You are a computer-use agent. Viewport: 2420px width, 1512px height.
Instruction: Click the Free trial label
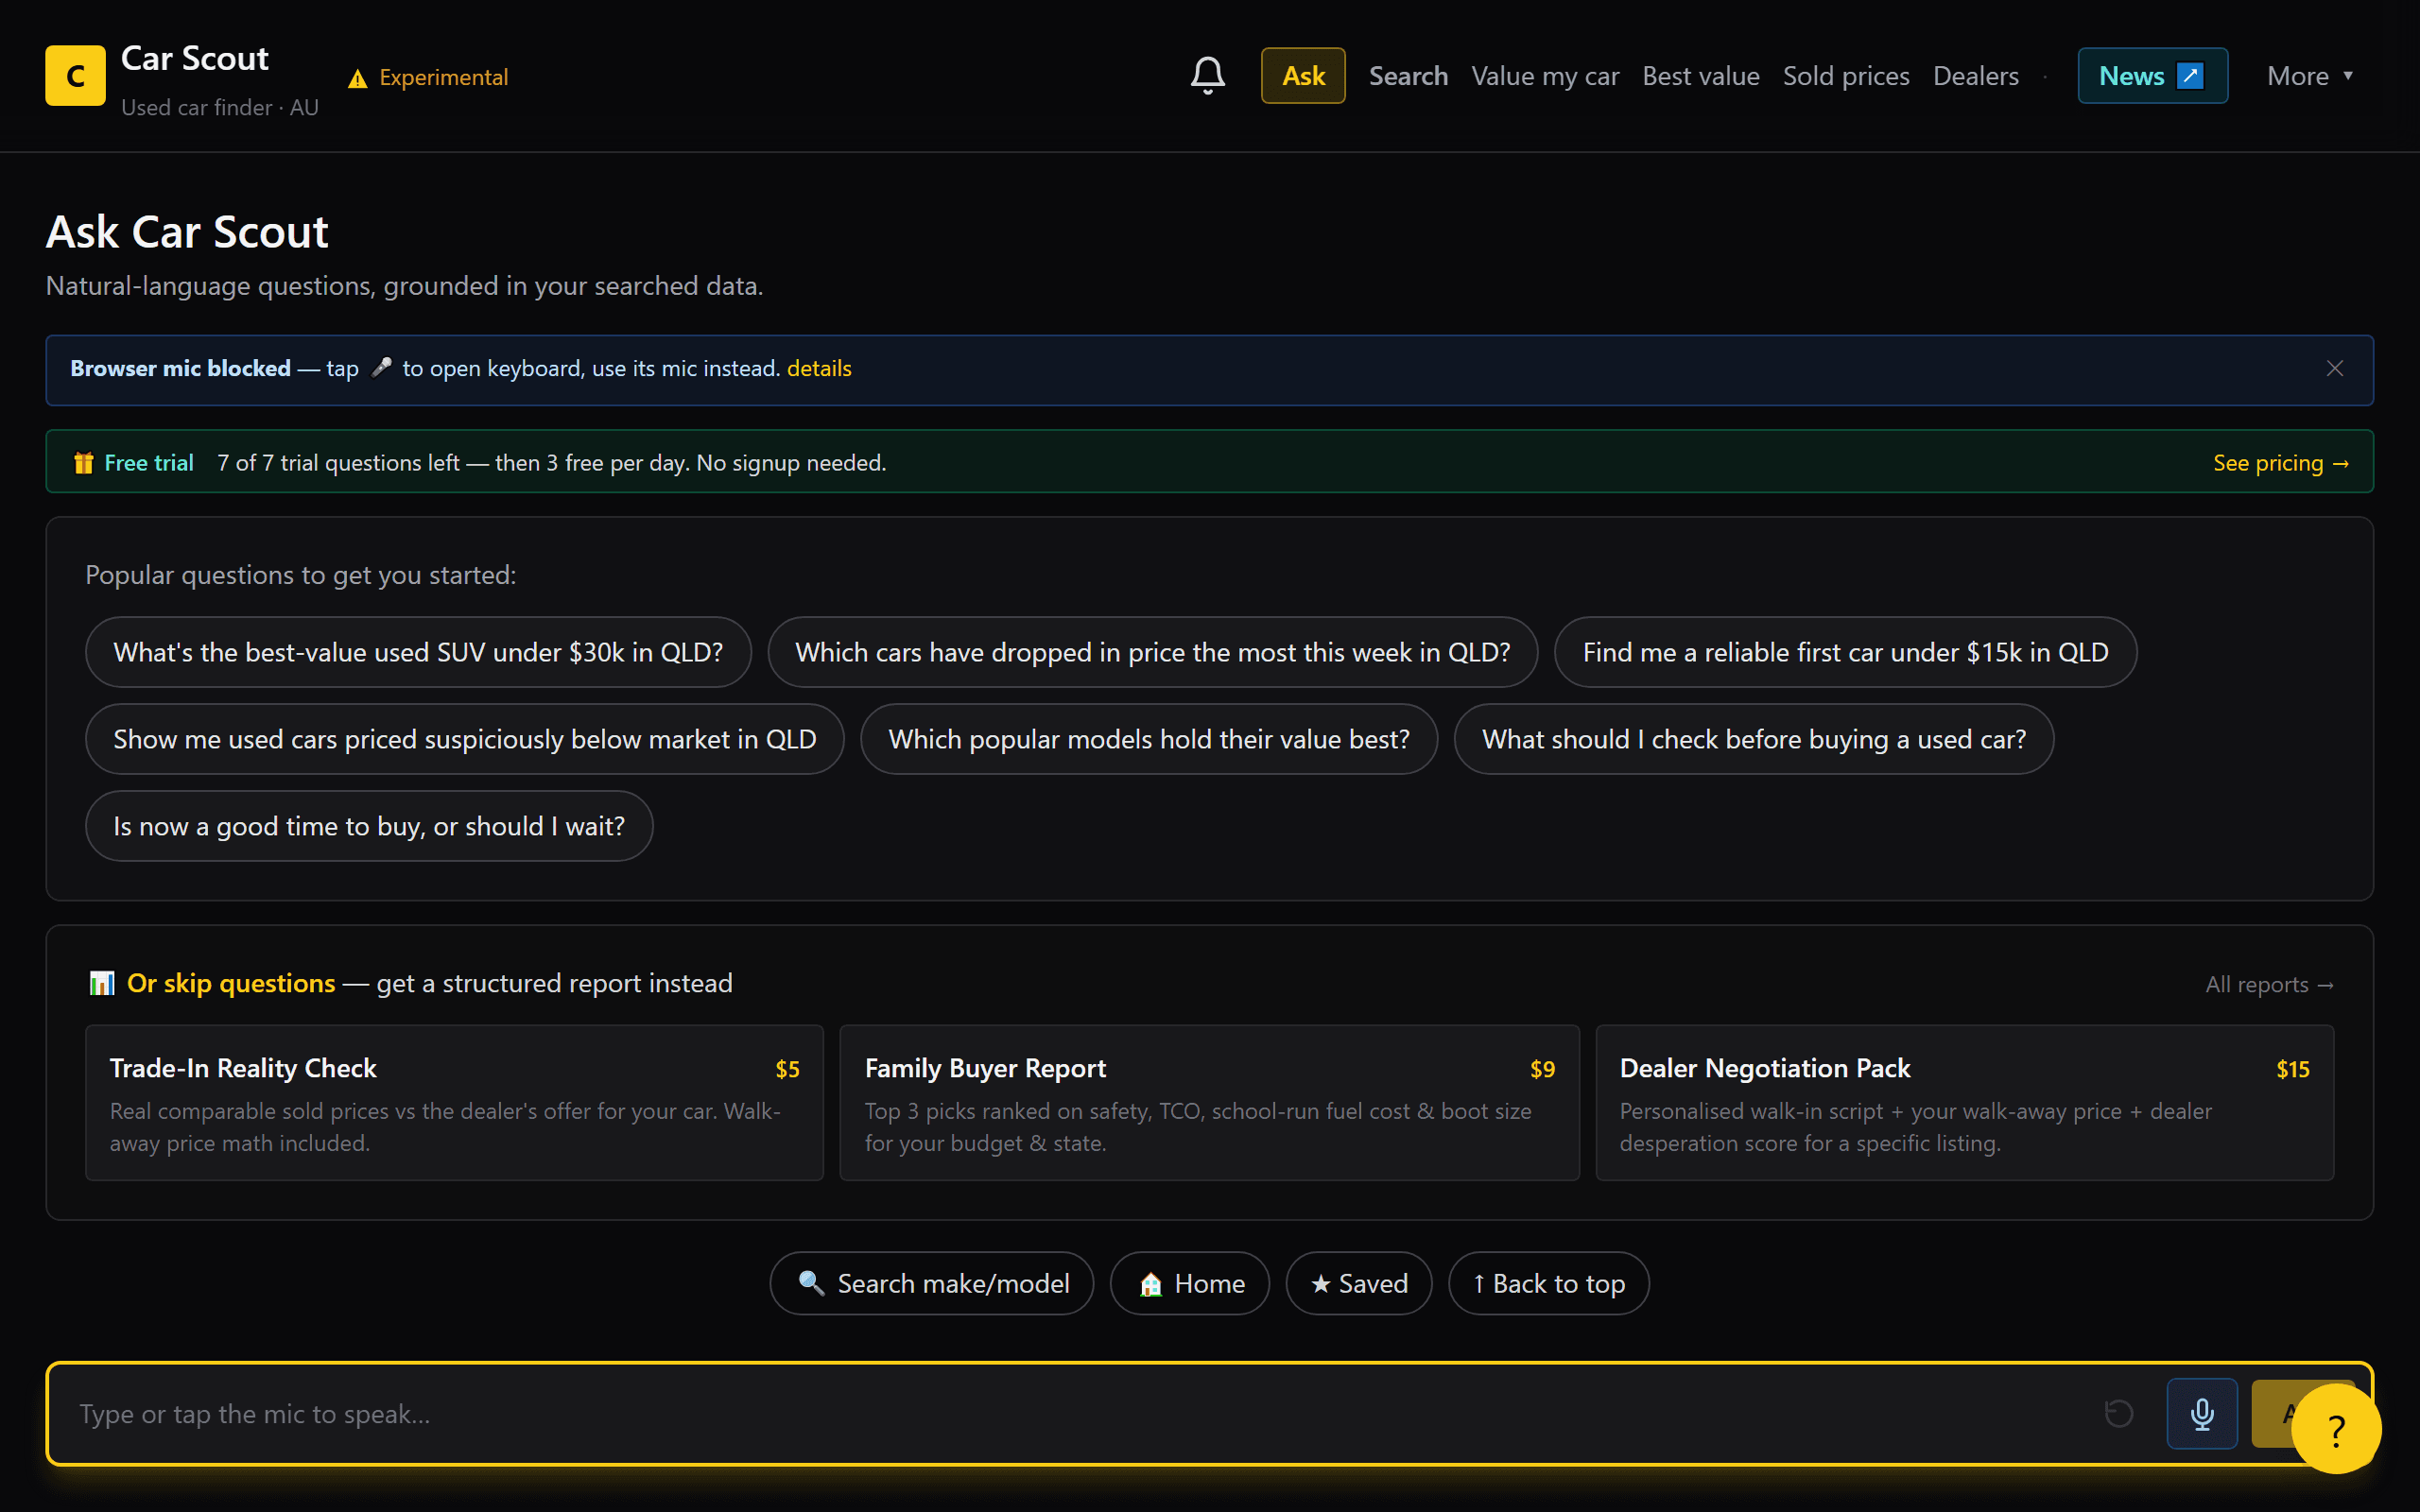tap(149, 463)
